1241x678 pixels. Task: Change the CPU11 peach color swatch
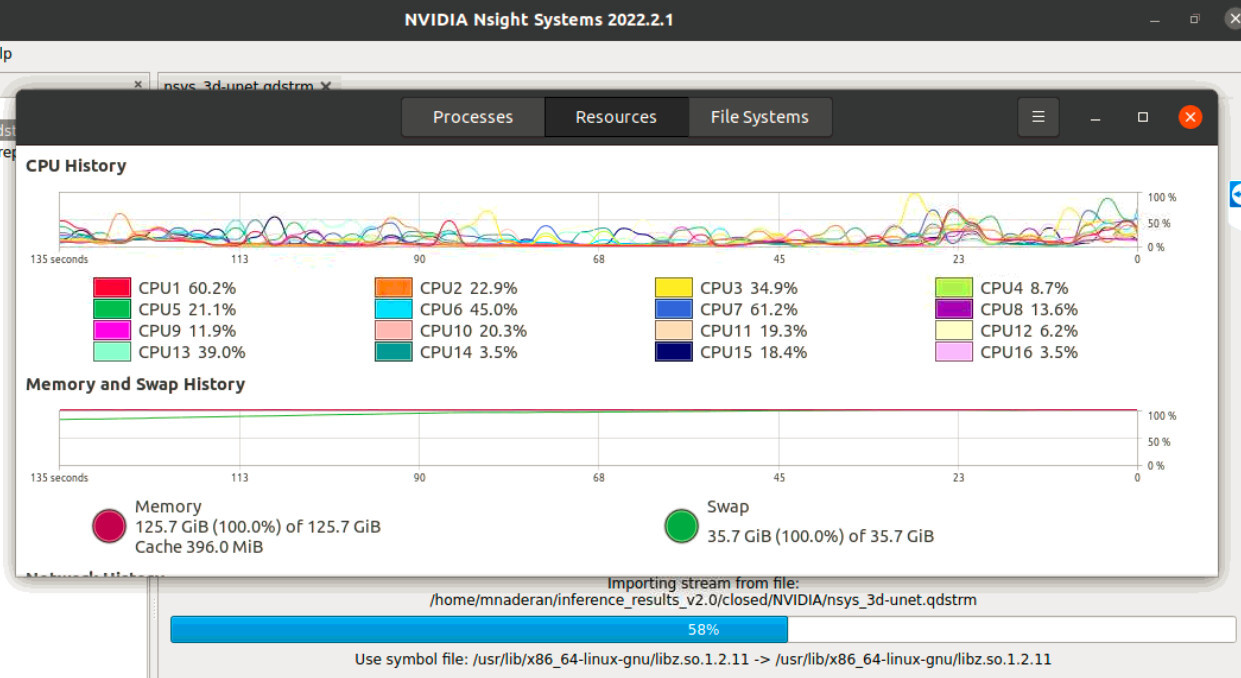(674, 331)
